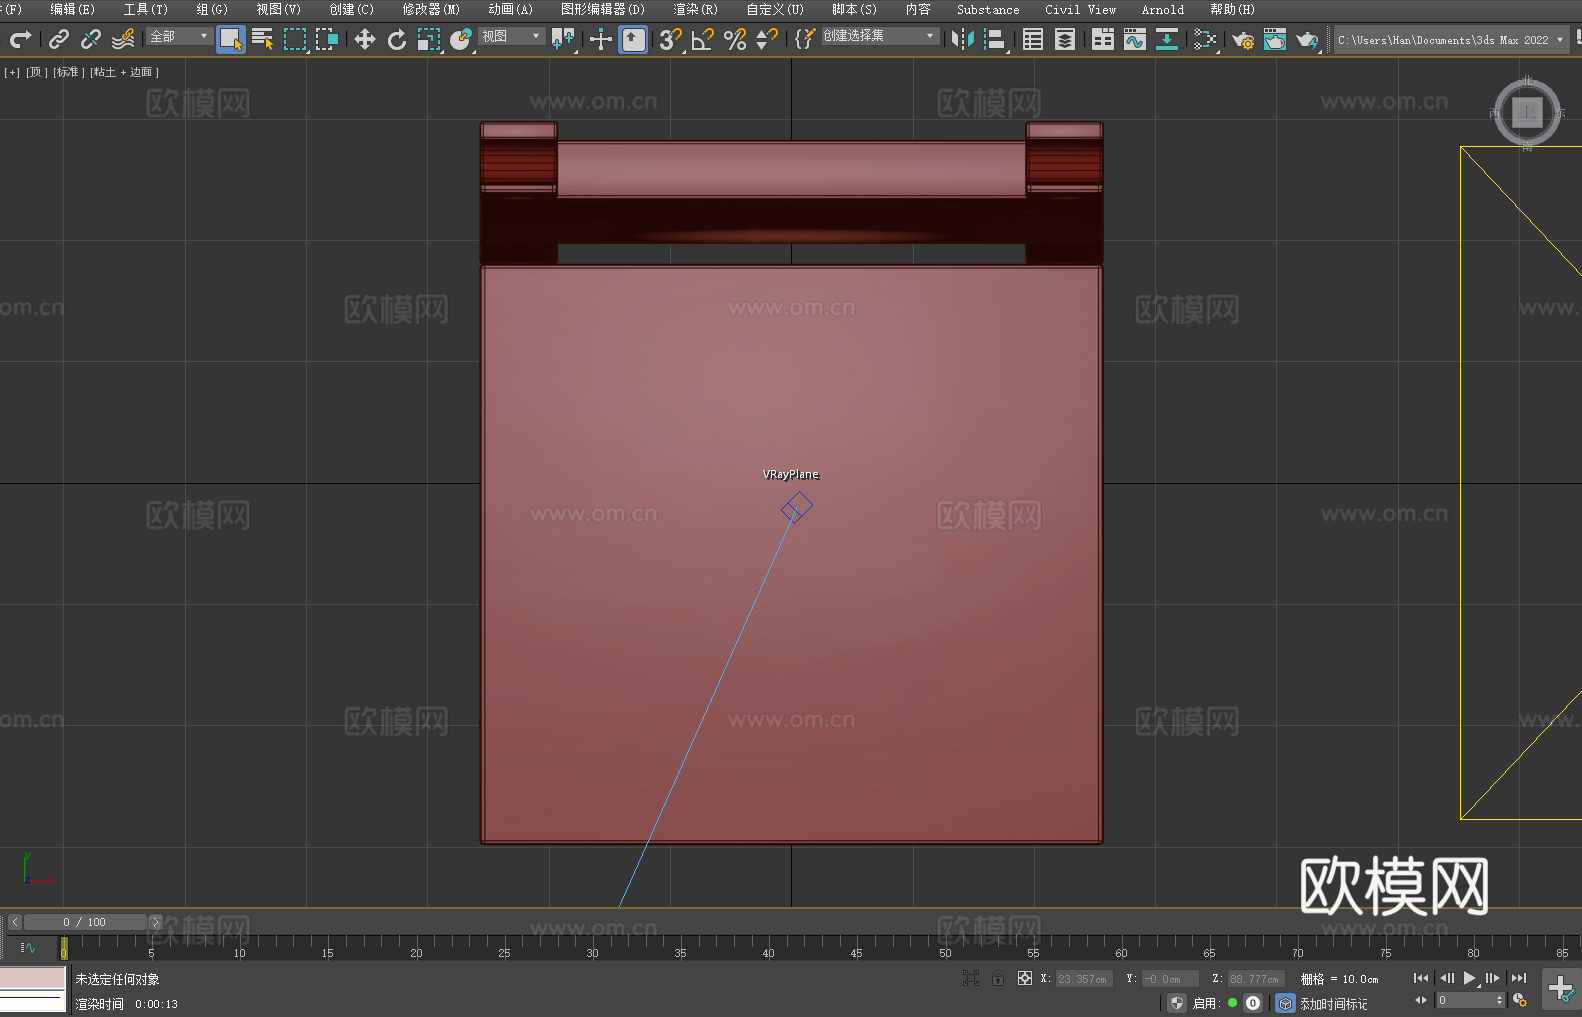Open Schematic View
Image resolution: width=1582 pixels, height=1017 pixels.
tap(1167, 39)
